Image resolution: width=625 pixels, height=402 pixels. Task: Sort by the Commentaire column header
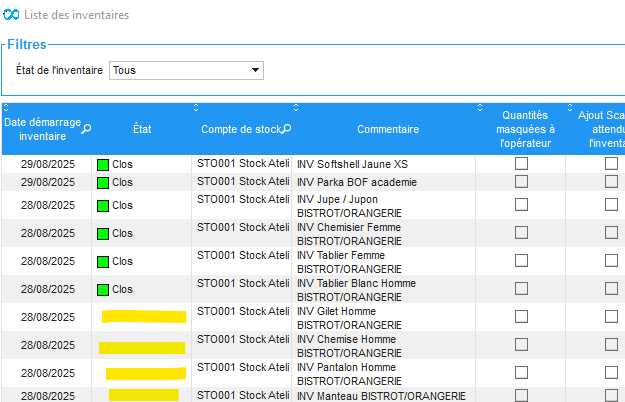(387, 129)
